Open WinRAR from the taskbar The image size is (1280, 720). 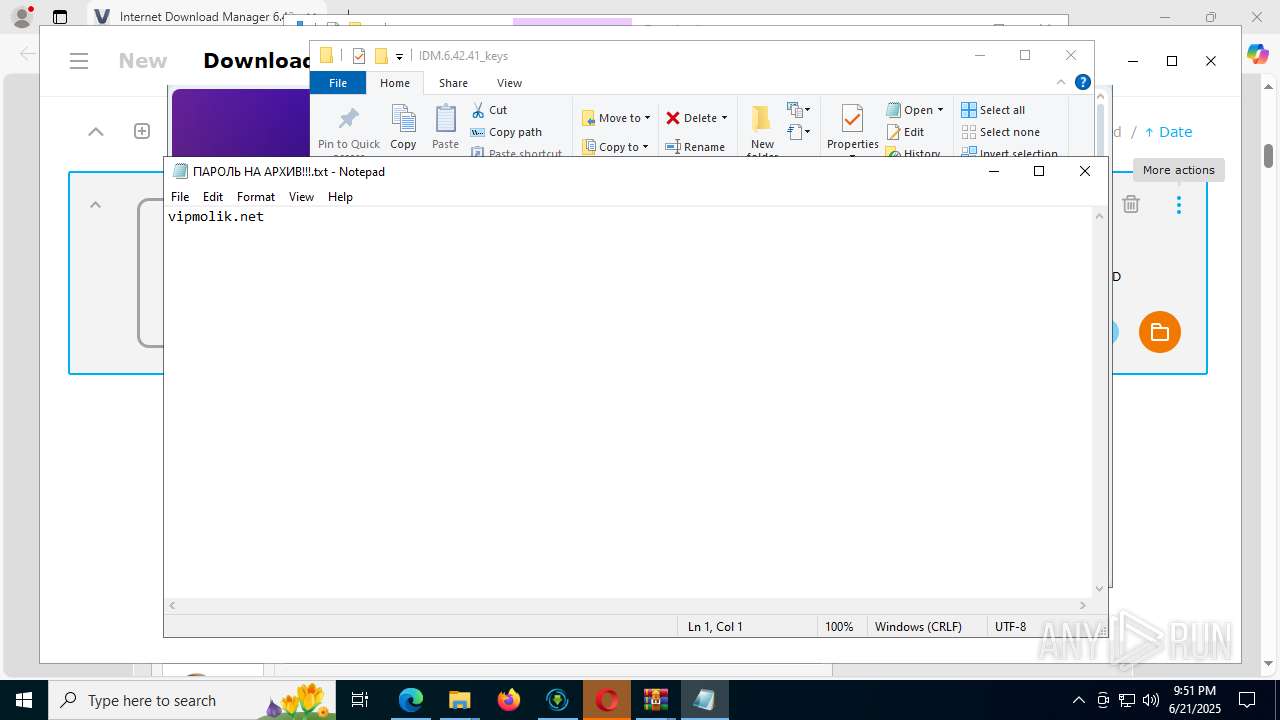point(655,700)
